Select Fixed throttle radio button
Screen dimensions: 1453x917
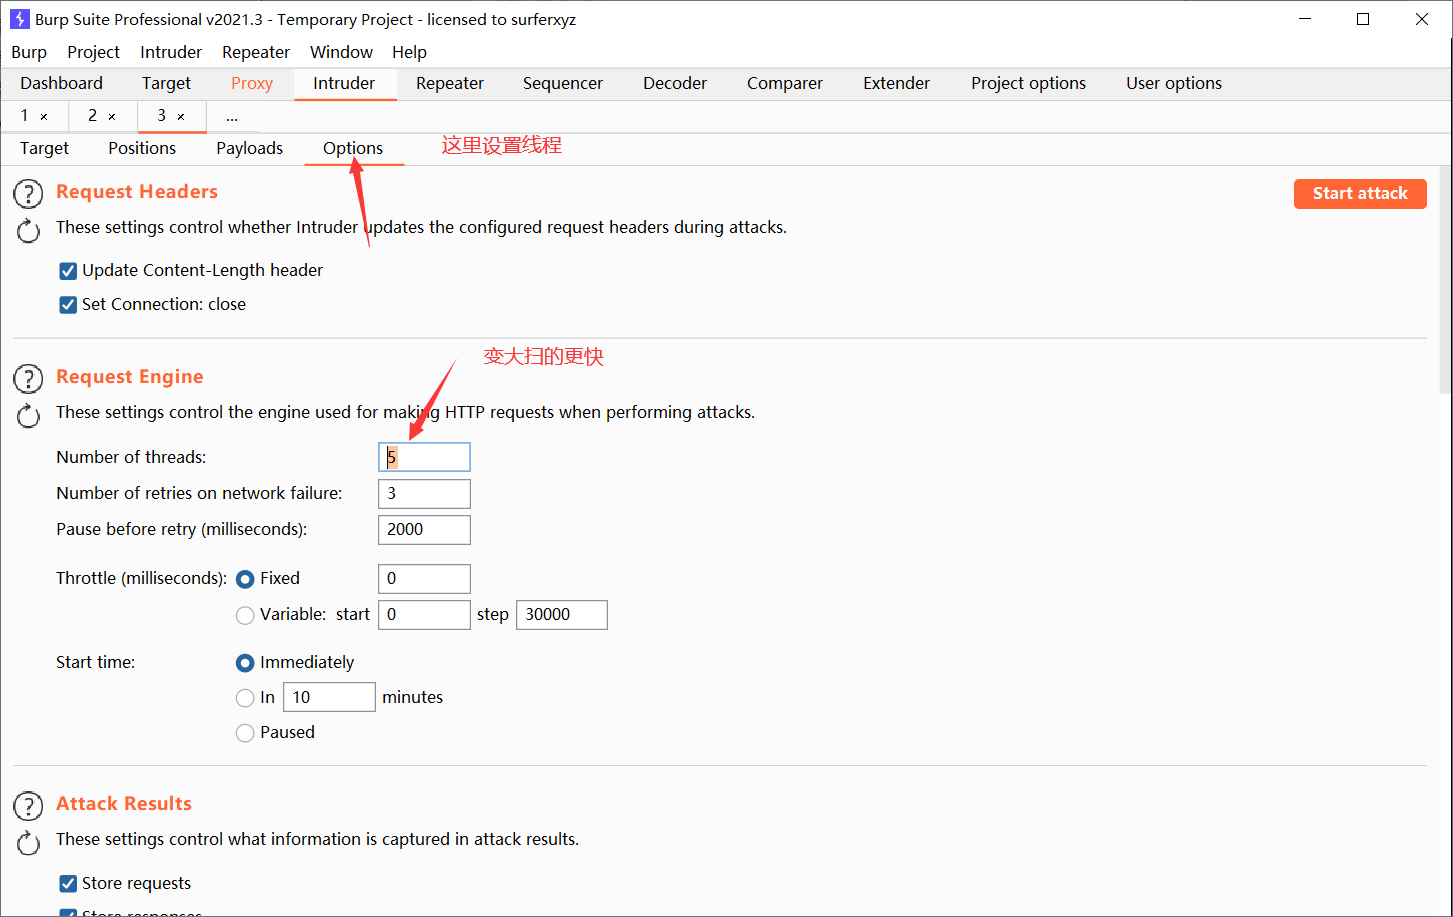[245, 579]
